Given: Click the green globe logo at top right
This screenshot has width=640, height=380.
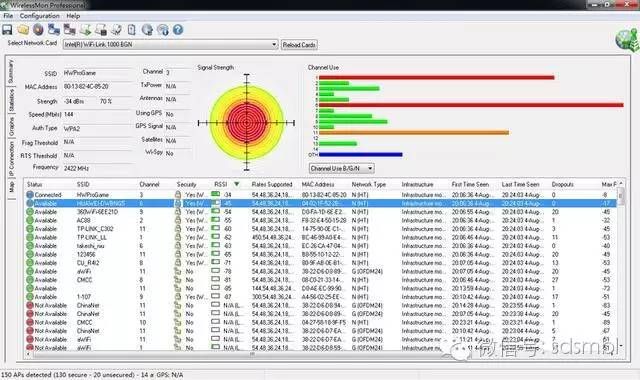Looking at the screenshot, I should (x=627, y=40).
